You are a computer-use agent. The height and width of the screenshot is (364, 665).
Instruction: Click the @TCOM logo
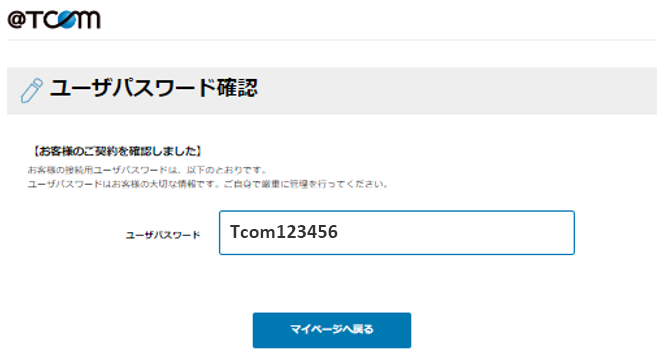[x=54, y=20]
